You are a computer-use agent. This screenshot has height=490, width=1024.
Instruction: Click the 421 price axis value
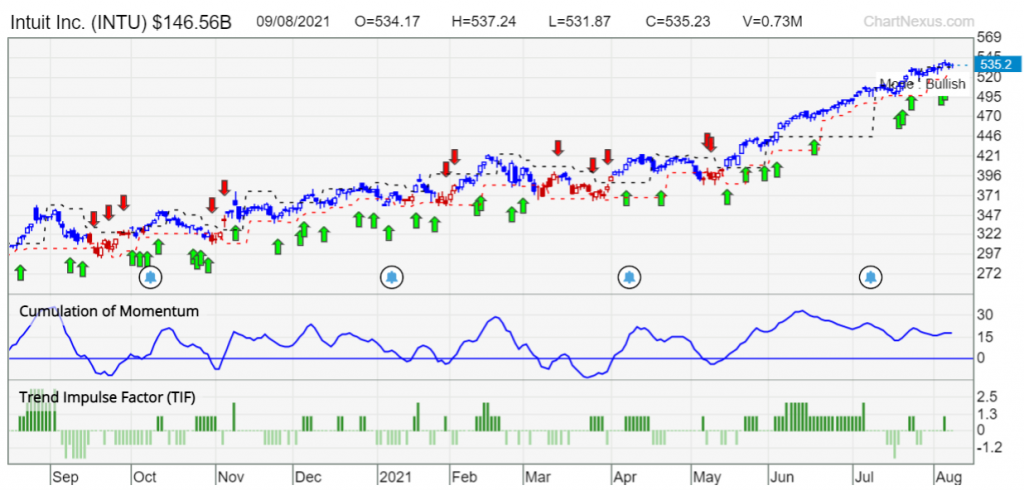pyautogui.click(x=987, y=155)
